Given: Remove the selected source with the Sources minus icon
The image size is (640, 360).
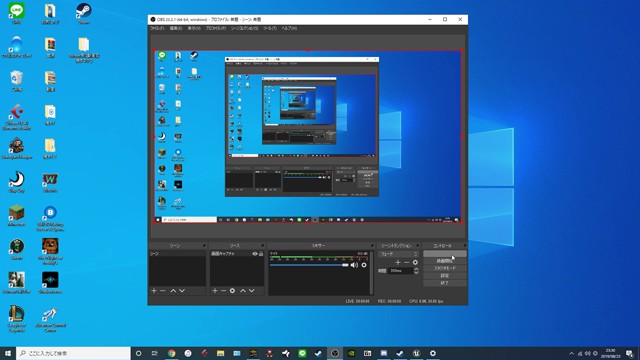Looking at the screenshot, I should [x=223, y=291].
